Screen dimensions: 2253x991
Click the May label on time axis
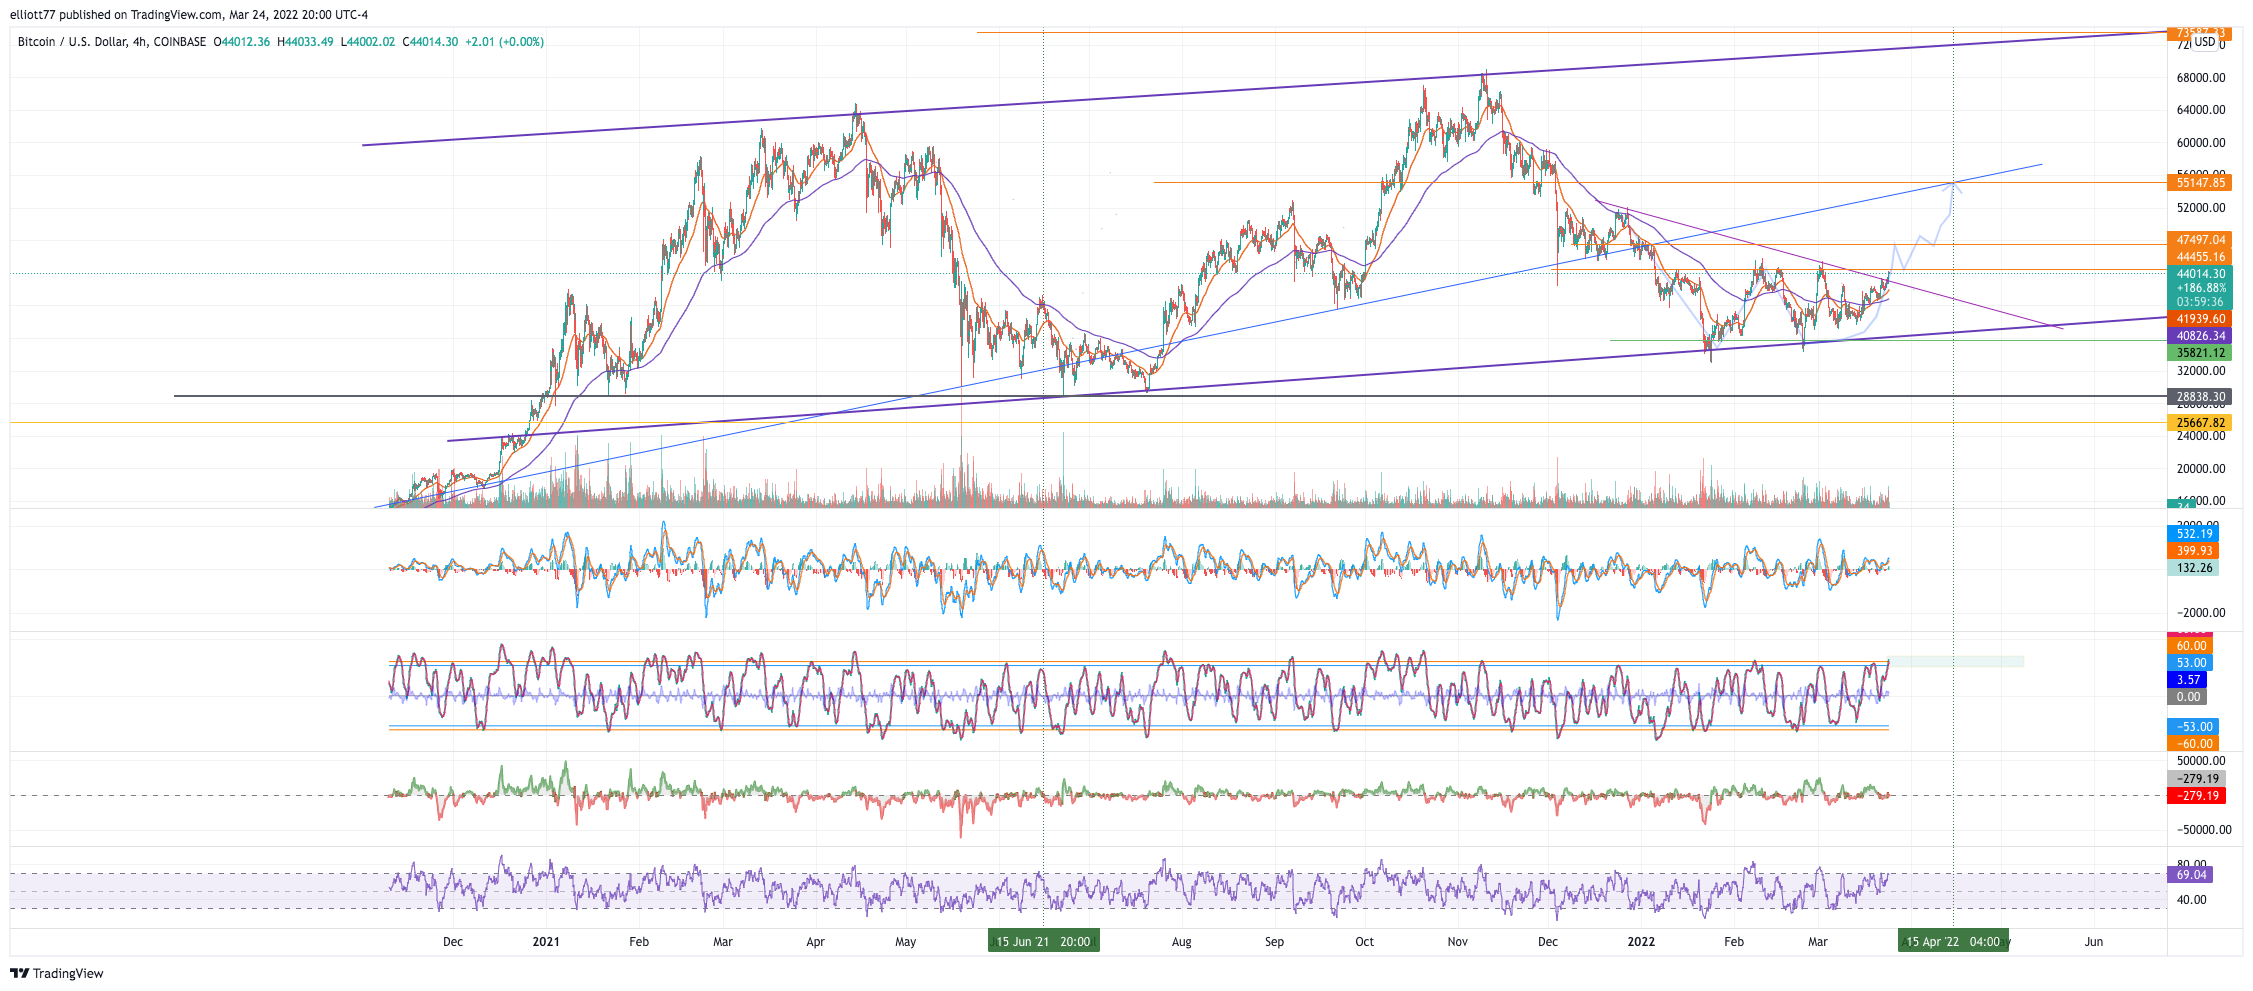pyautogui.click(x=905, y=942)
